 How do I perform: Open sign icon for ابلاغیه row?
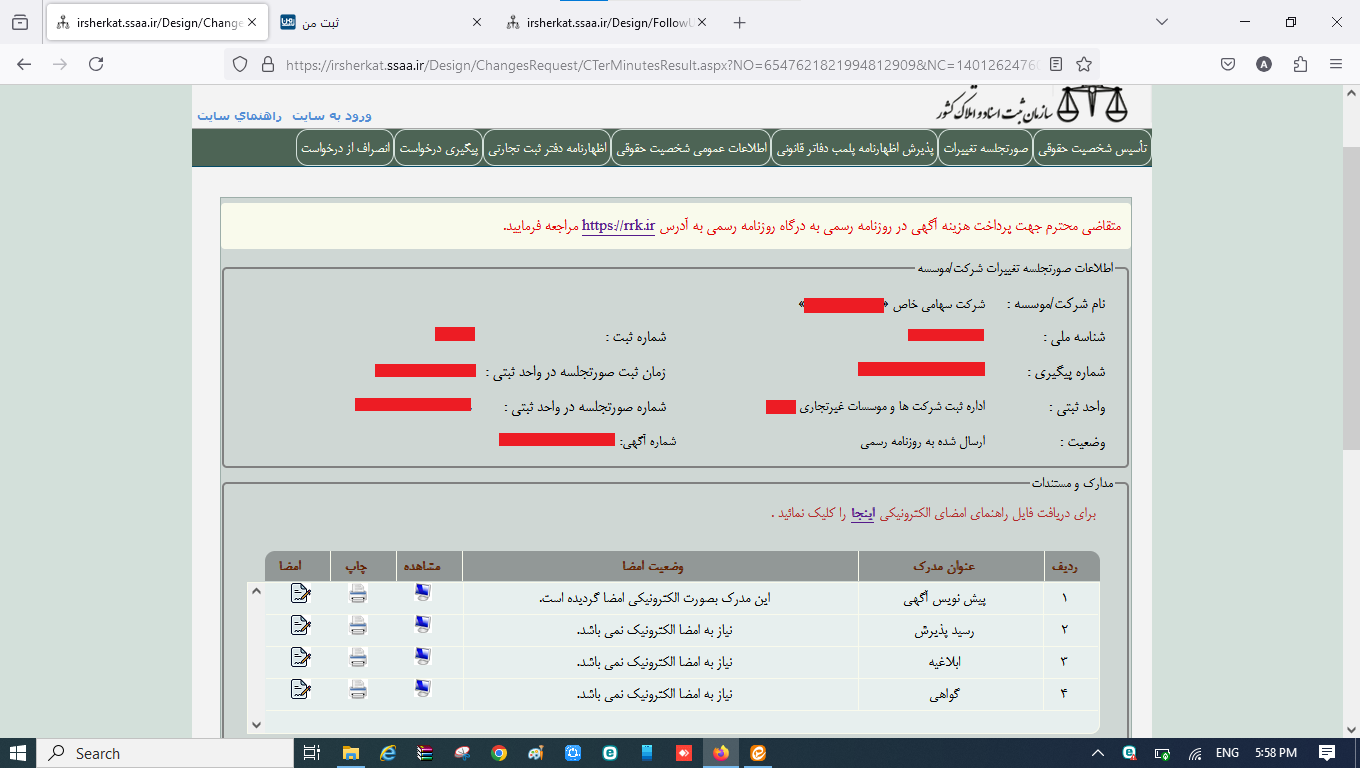point(300,657)
